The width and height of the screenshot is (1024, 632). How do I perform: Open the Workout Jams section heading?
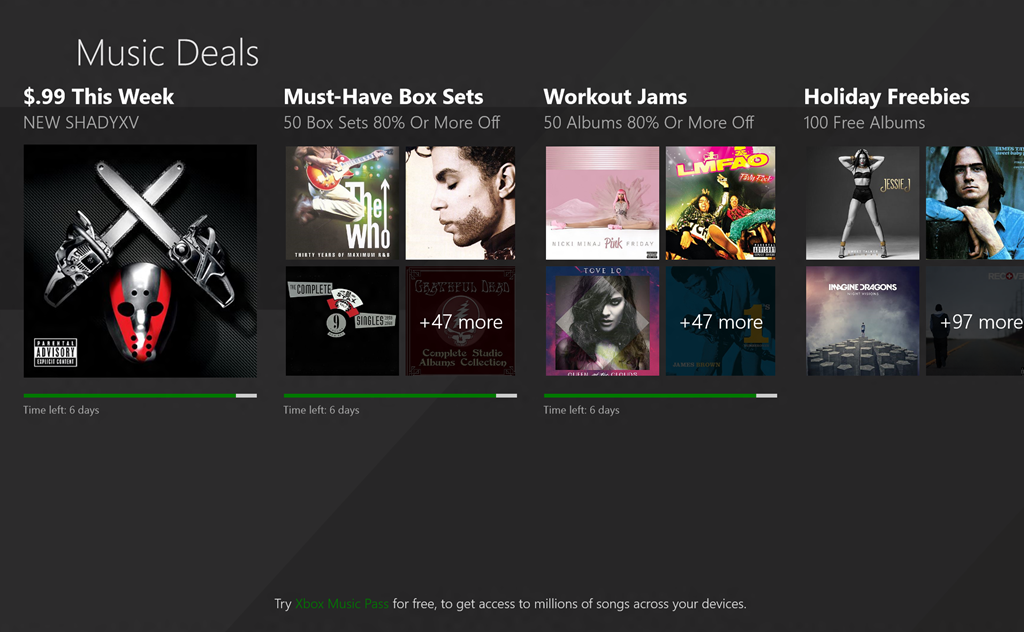615,97
